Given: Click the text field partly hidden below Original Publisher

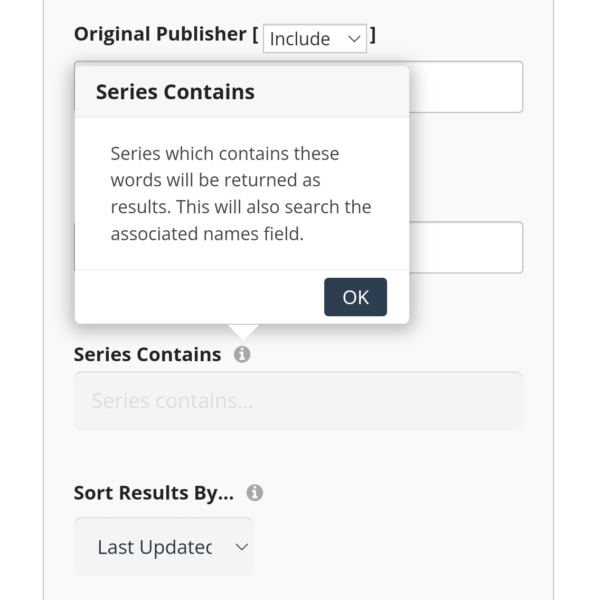Looking at the screenshot, I should coord(466,247).
